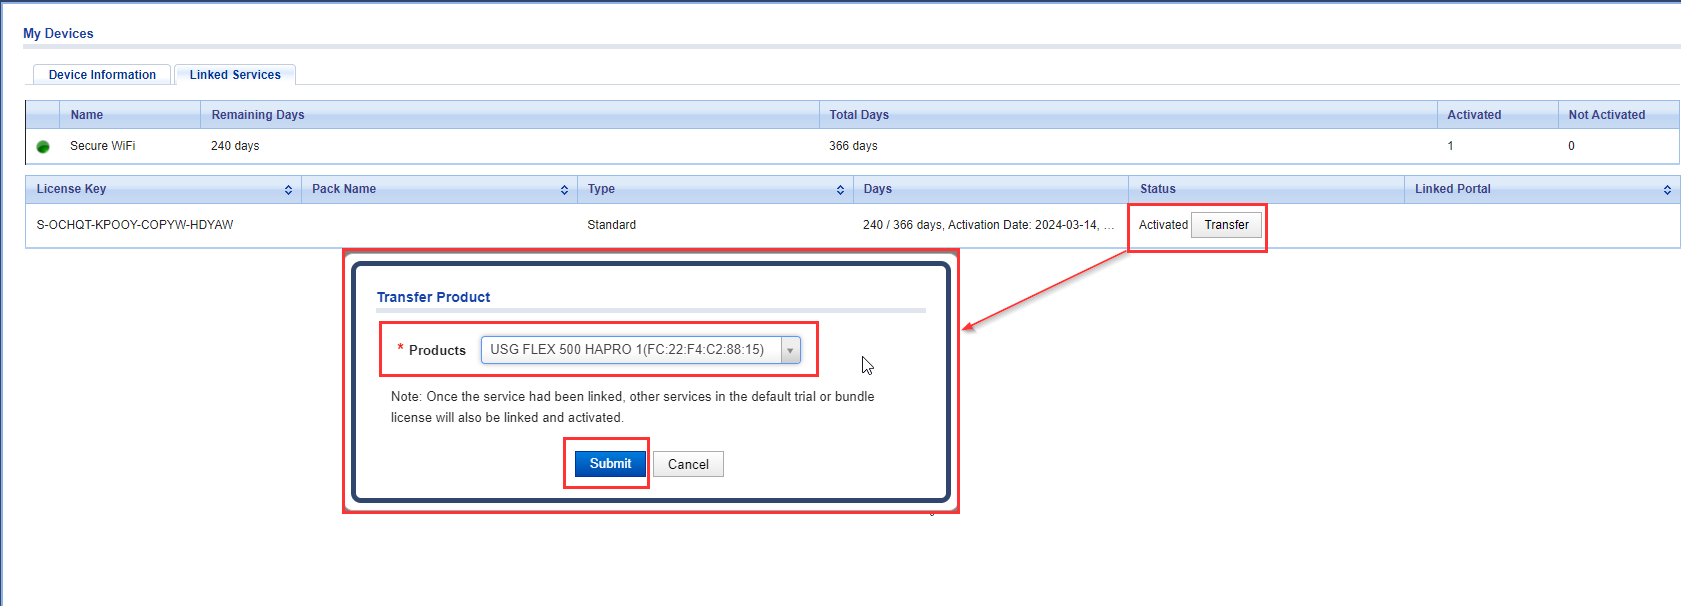Expand the Products dropdown arrow

(x=790, y=350)
